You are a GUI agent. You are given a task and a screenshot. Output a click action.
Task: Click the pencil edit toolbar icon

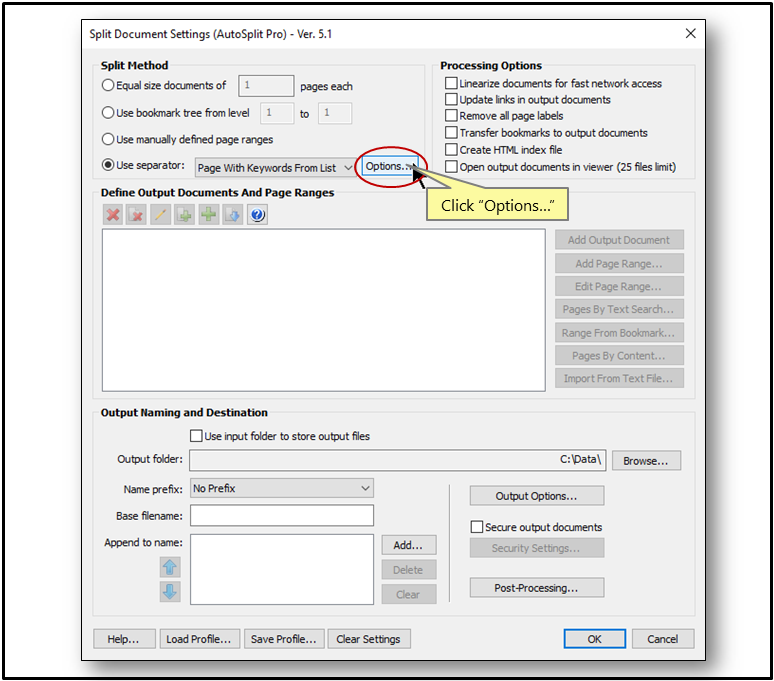pos(160,215)
